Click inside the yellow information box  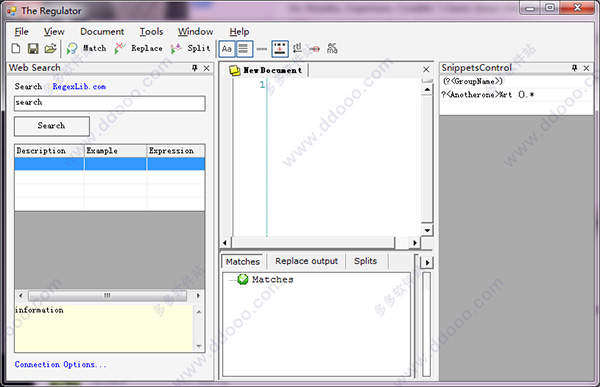point(104,328)
